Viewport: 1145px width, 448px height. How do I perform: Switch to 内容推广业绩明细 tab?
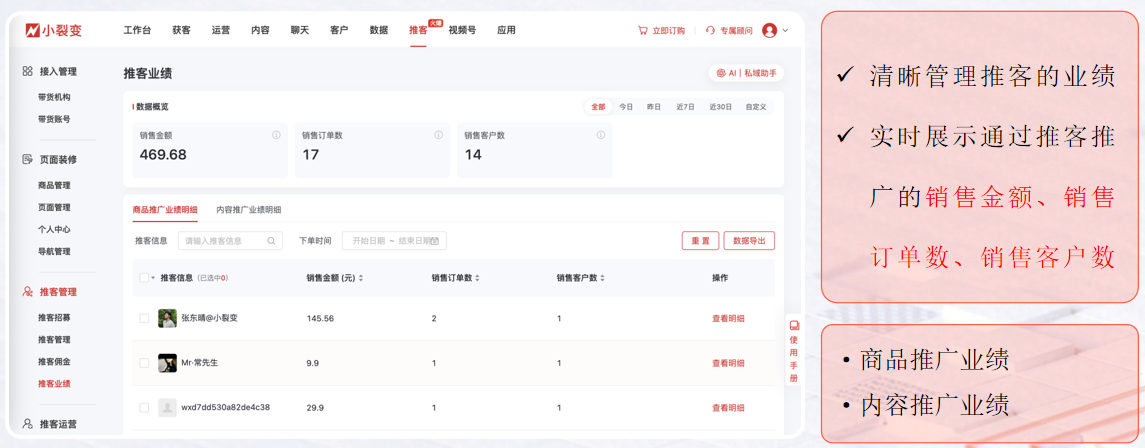click(x=248, y=210)
